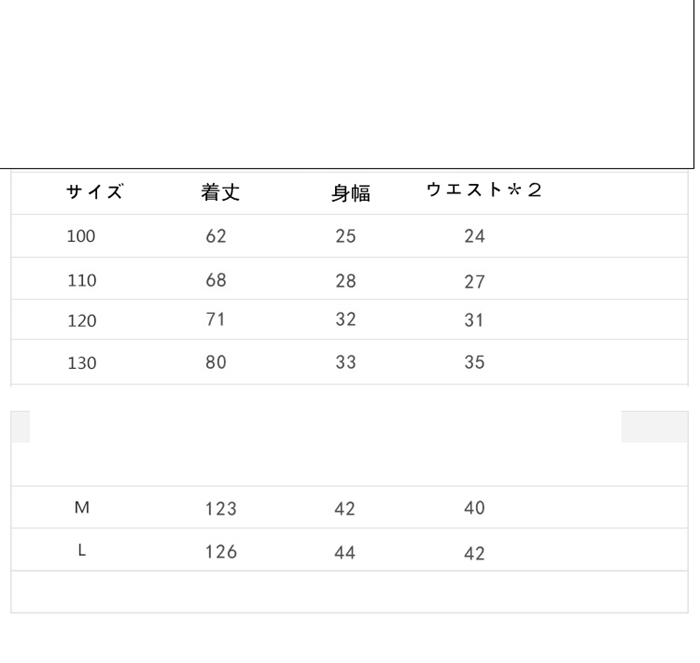
Task: Select the size 100 row label
Action: click(x=81, y=237)
